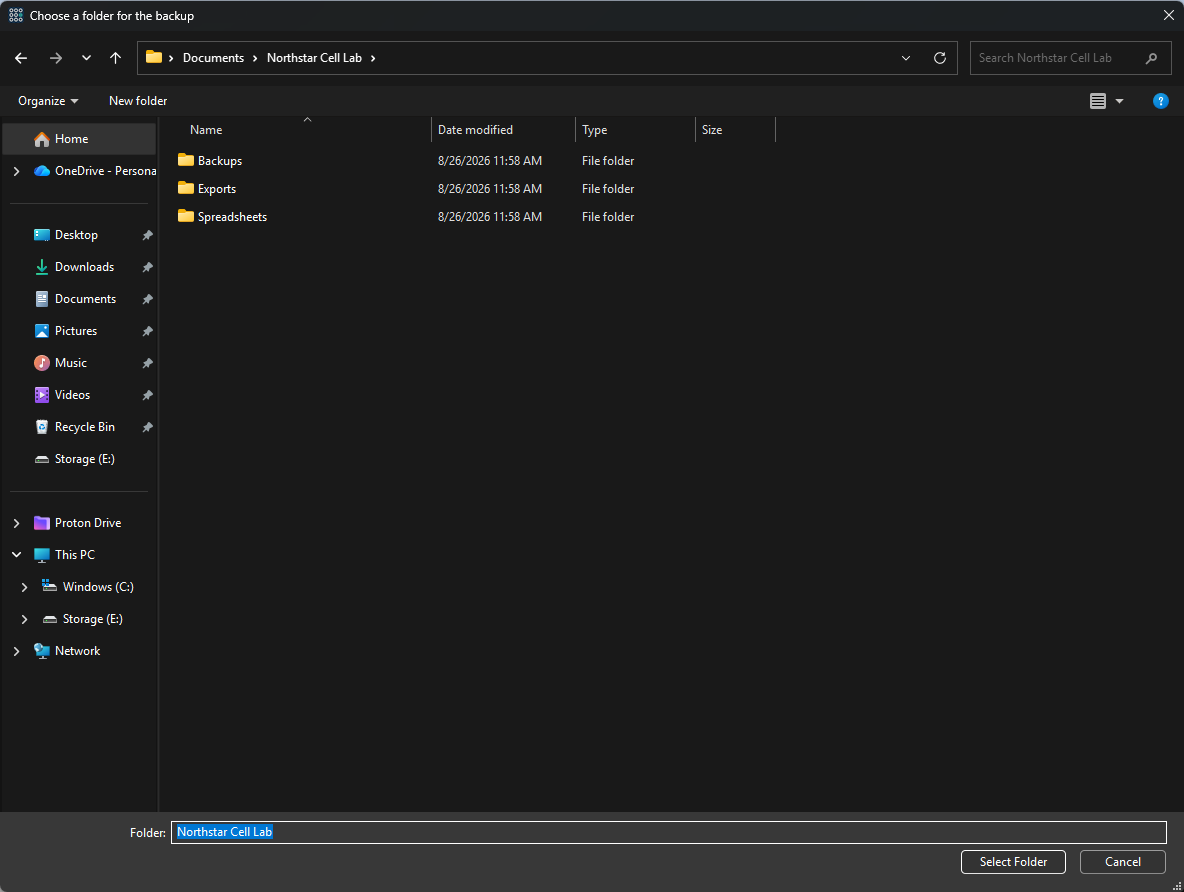Click Northstar Cell Lab in the breadcrumb

(x=314, y=58)
